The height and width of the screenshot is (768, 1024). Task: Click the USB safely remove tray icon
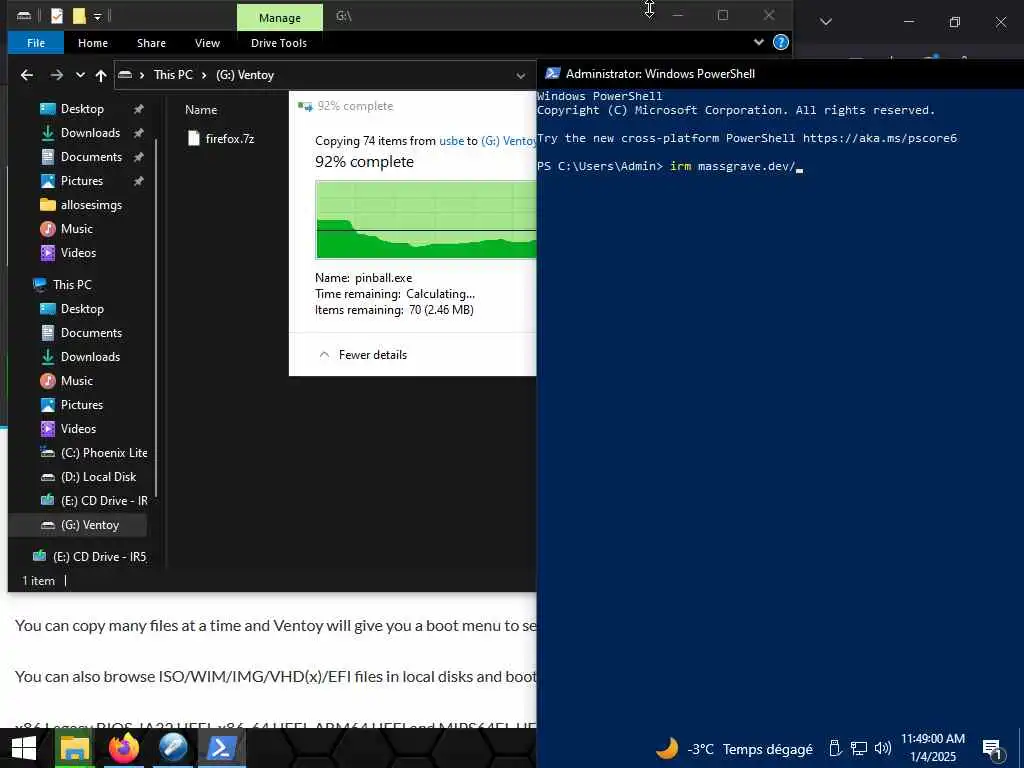click(x=835, y=748)
